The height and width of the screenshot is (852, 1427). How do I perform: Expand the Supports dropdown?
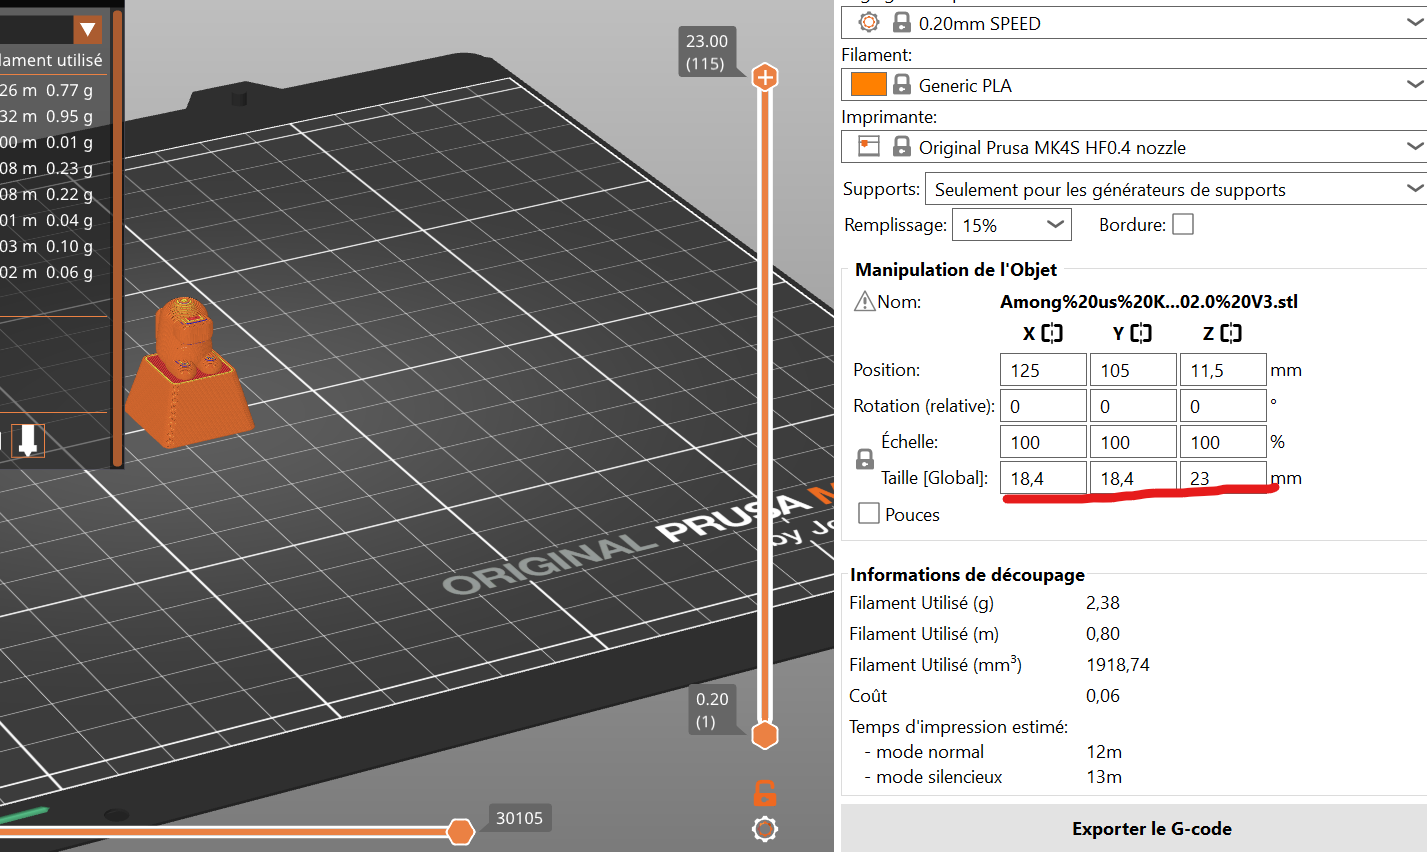(x=1175, y=189)
